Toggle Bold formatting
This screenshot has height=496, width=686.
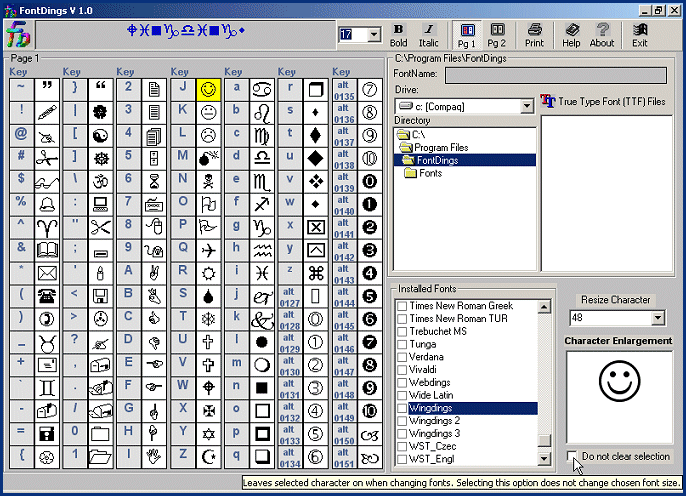coord(399,35)
